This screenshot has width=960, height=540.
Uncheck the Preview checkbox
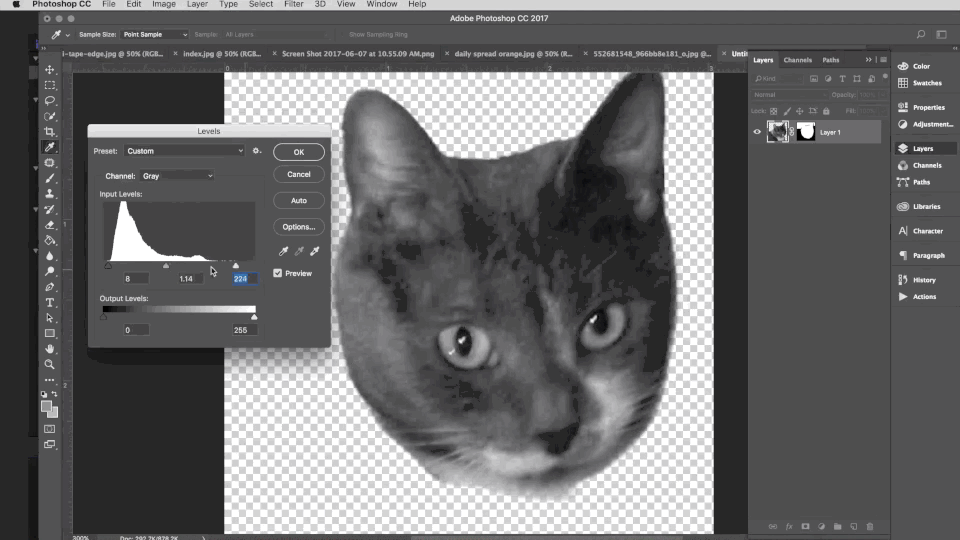[278, 273]
